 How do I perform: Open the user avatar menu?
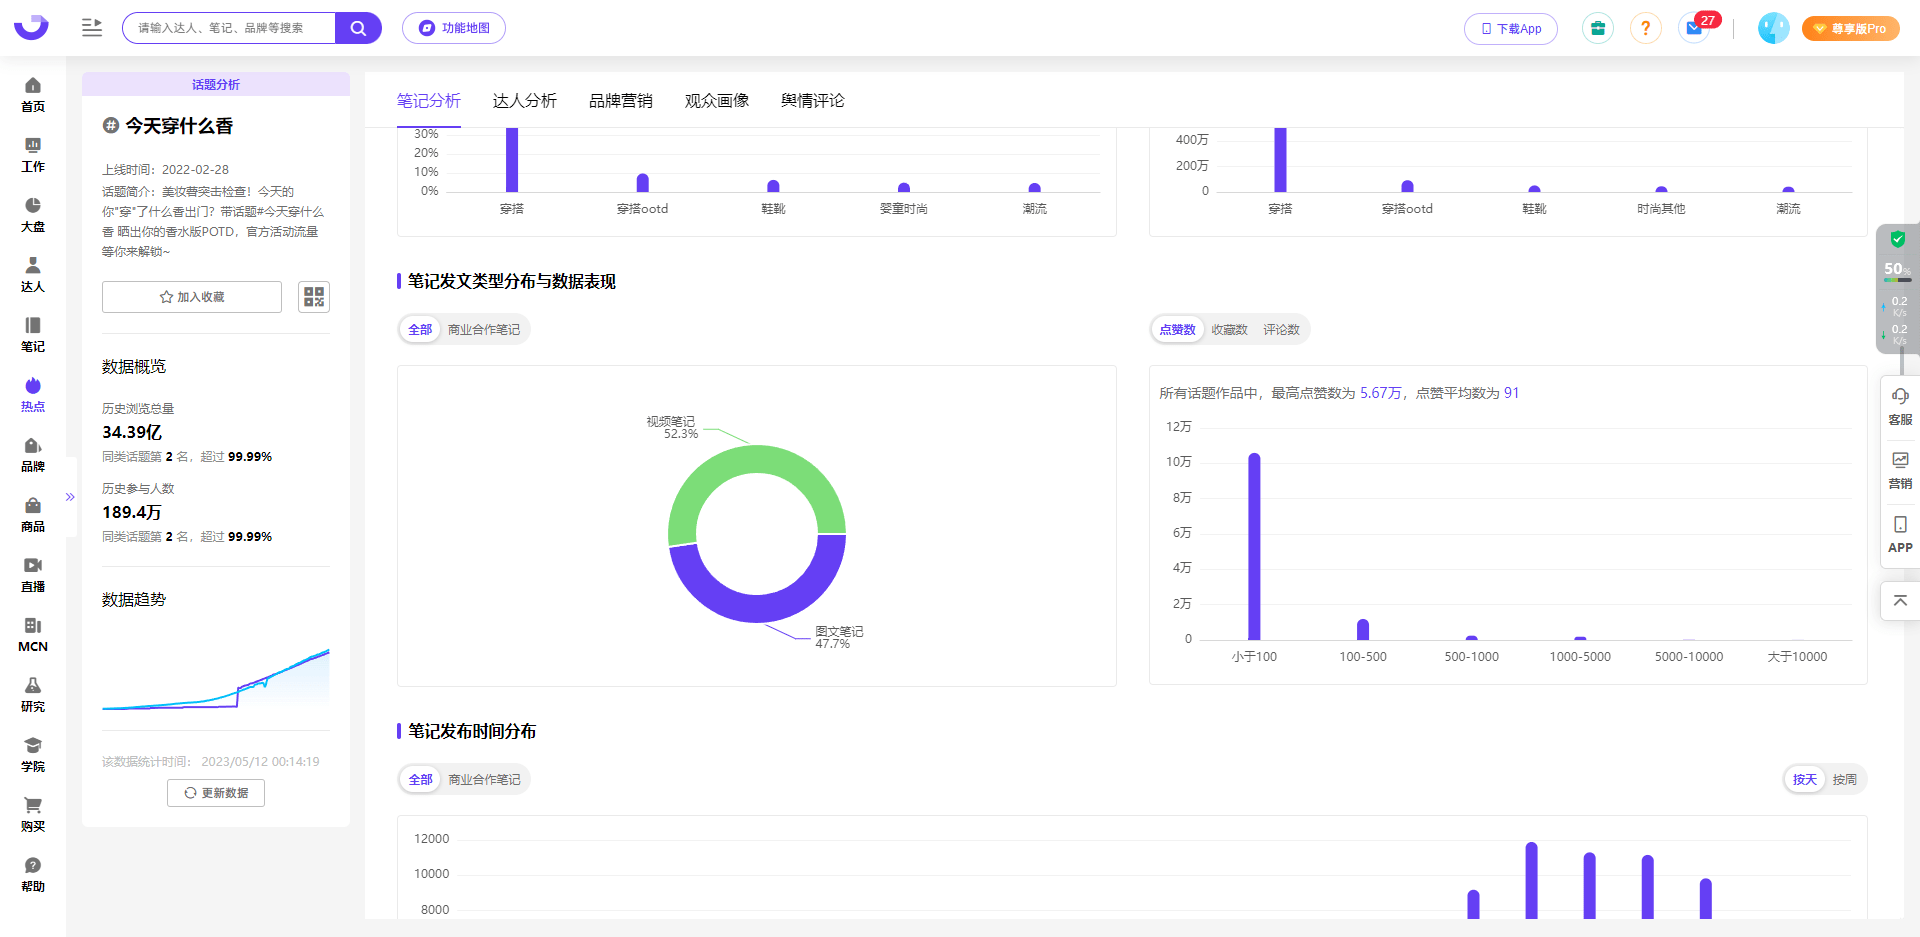click(1773, 28)
